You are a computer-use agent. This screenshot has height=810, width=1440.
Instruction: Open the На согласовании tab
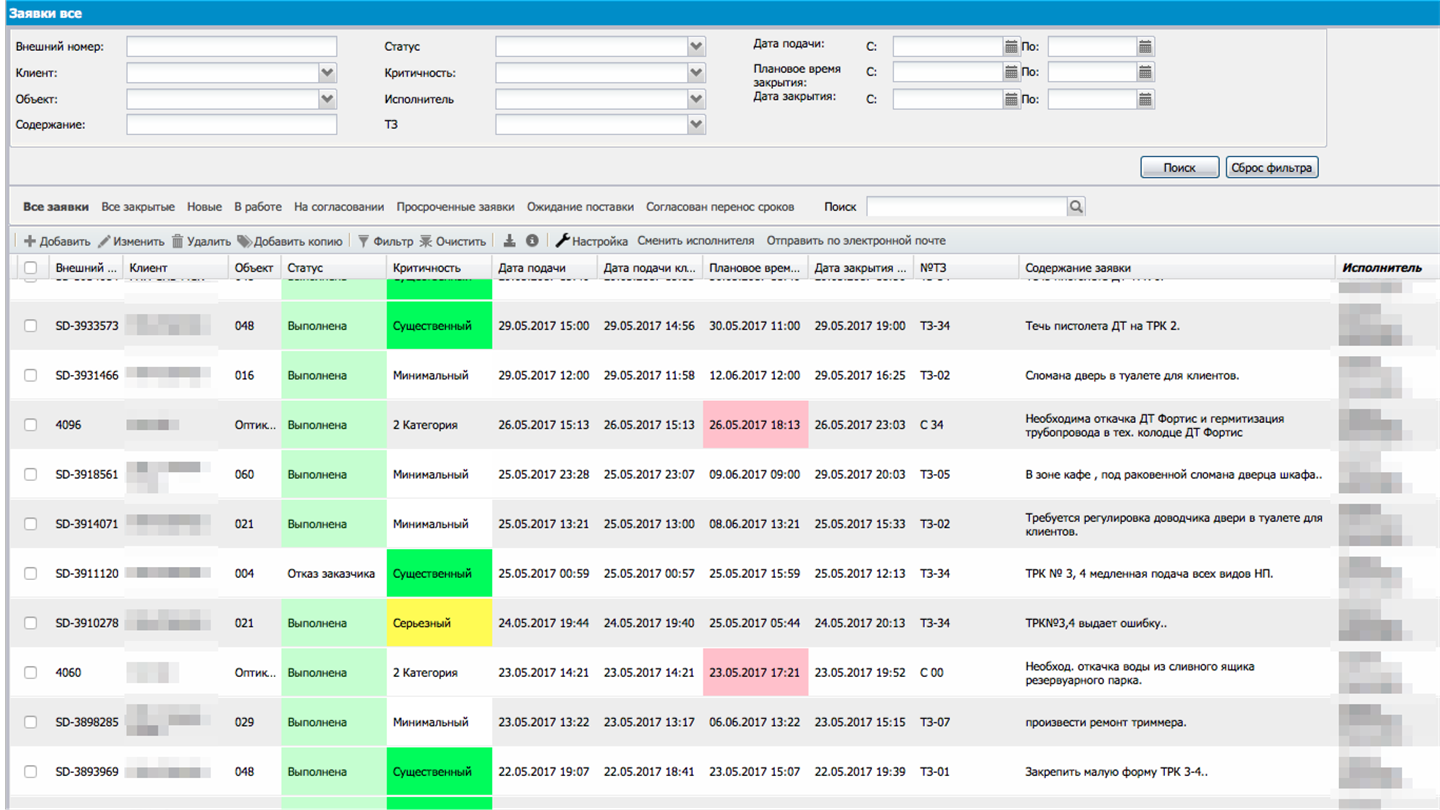(339, 207)
